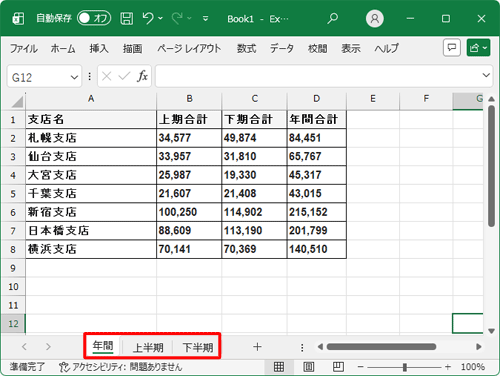Expand the Name Box dropdown arrow
The height and width of the screenshot is (376, 500).
(74, 77)
